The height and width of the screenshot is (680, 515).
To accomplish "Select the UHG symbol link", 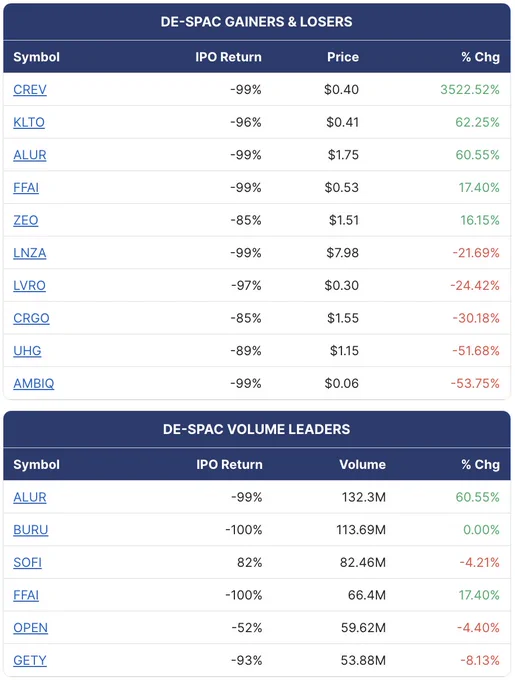I will 27,350.
